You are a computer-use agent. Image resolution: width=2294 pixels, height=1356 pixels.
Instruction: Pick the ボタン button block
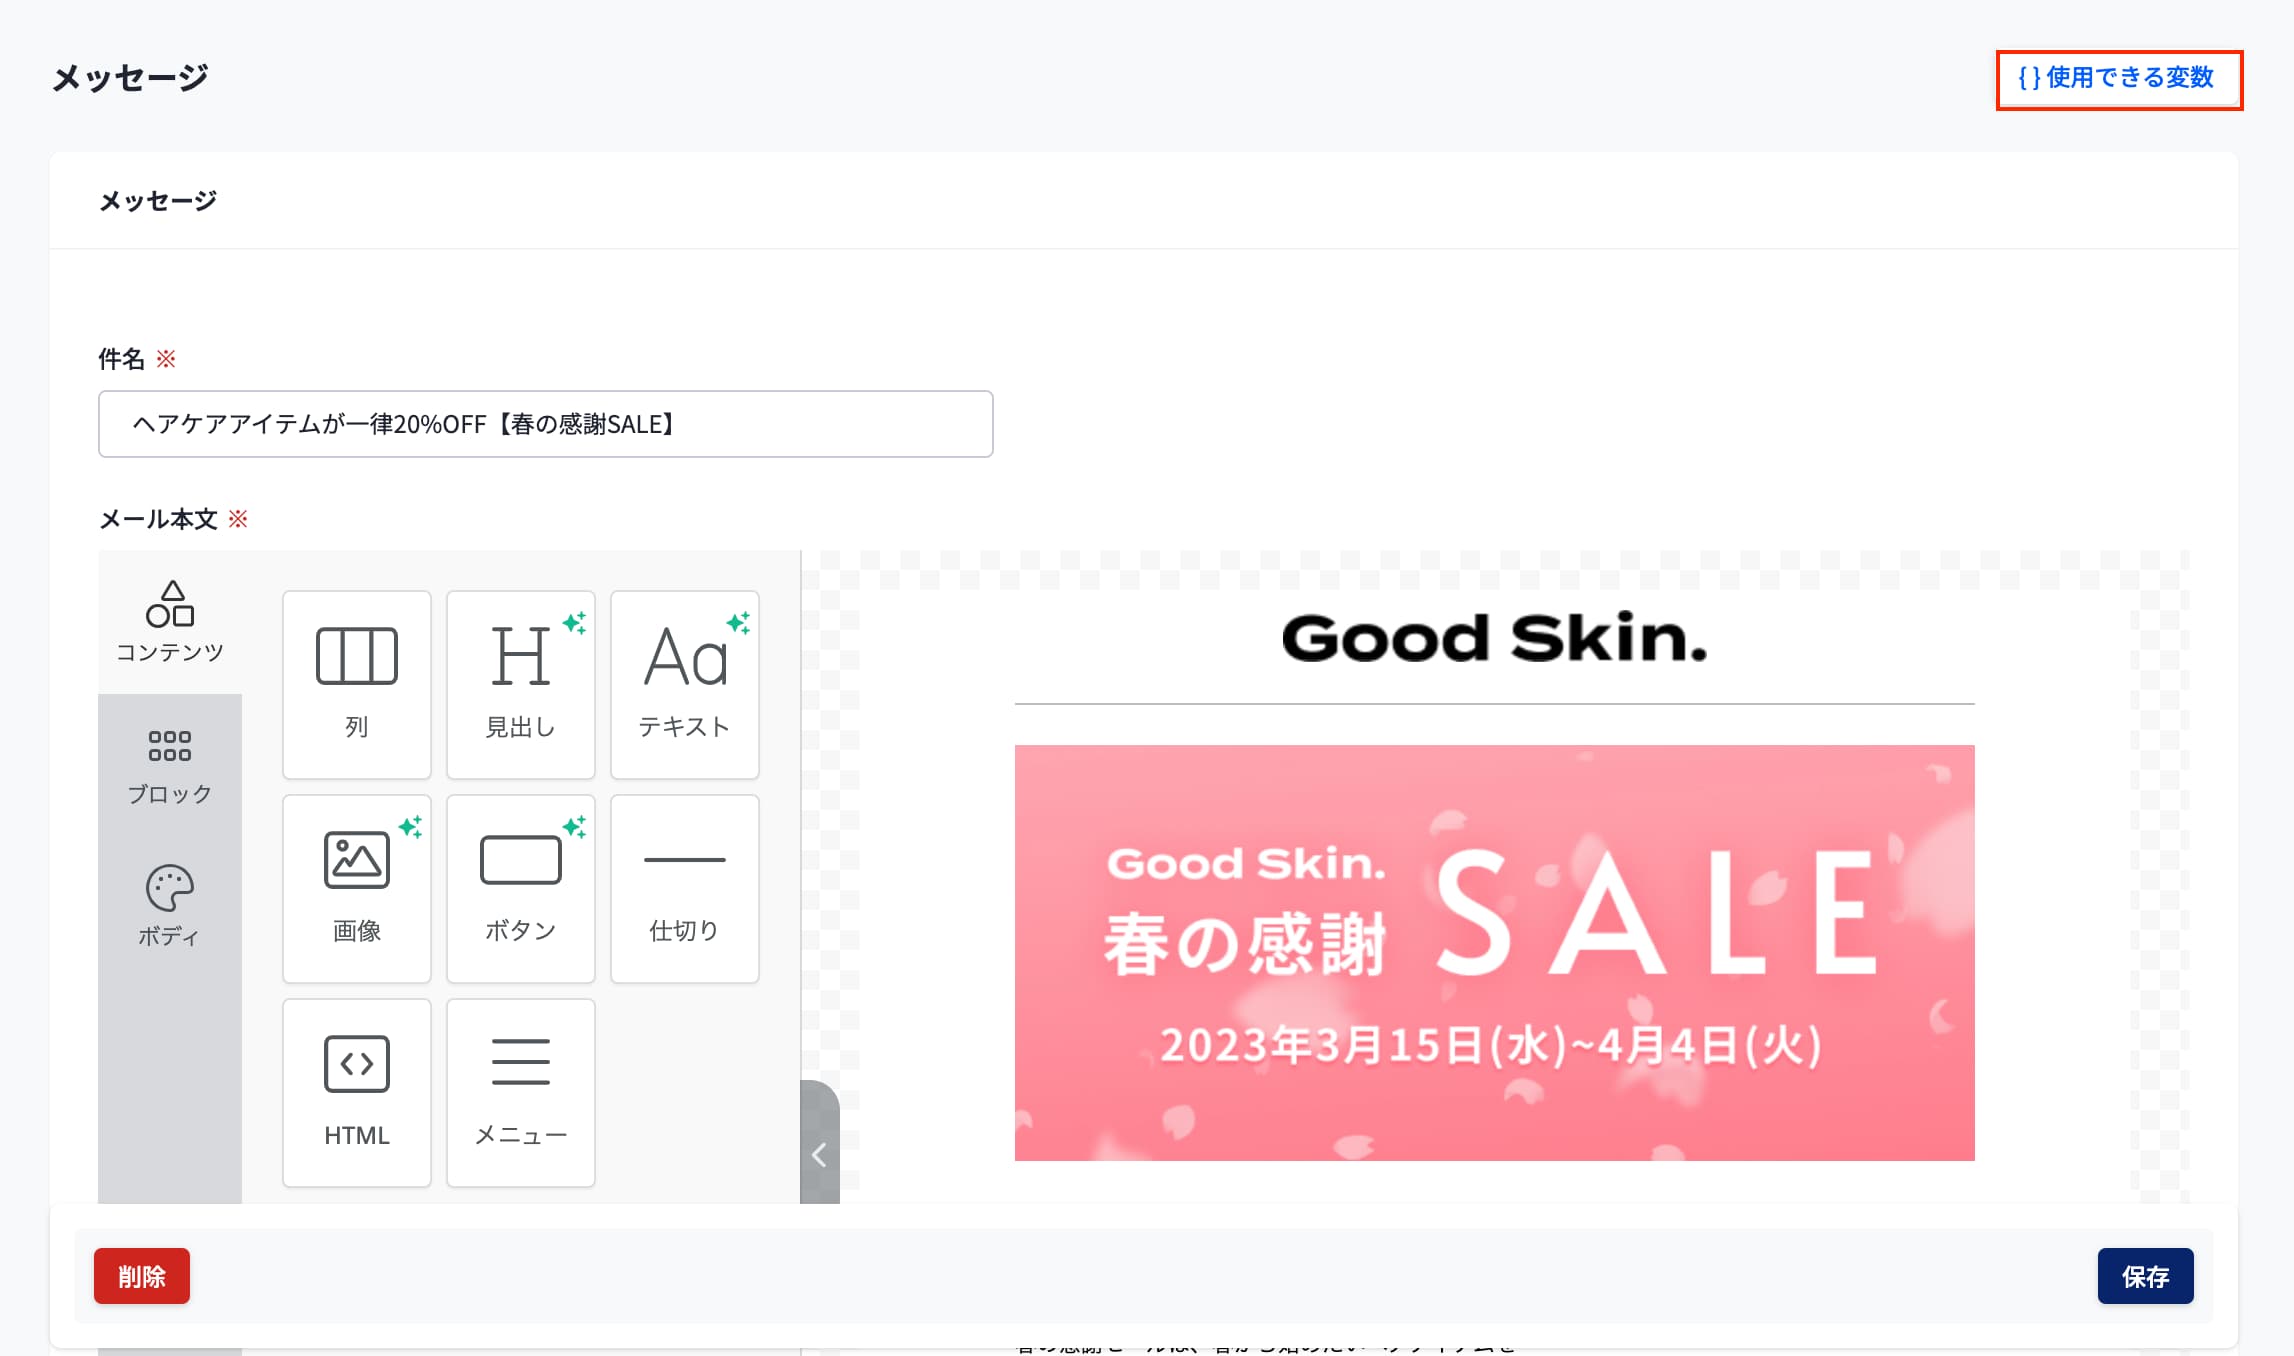[x=521, y=889]
